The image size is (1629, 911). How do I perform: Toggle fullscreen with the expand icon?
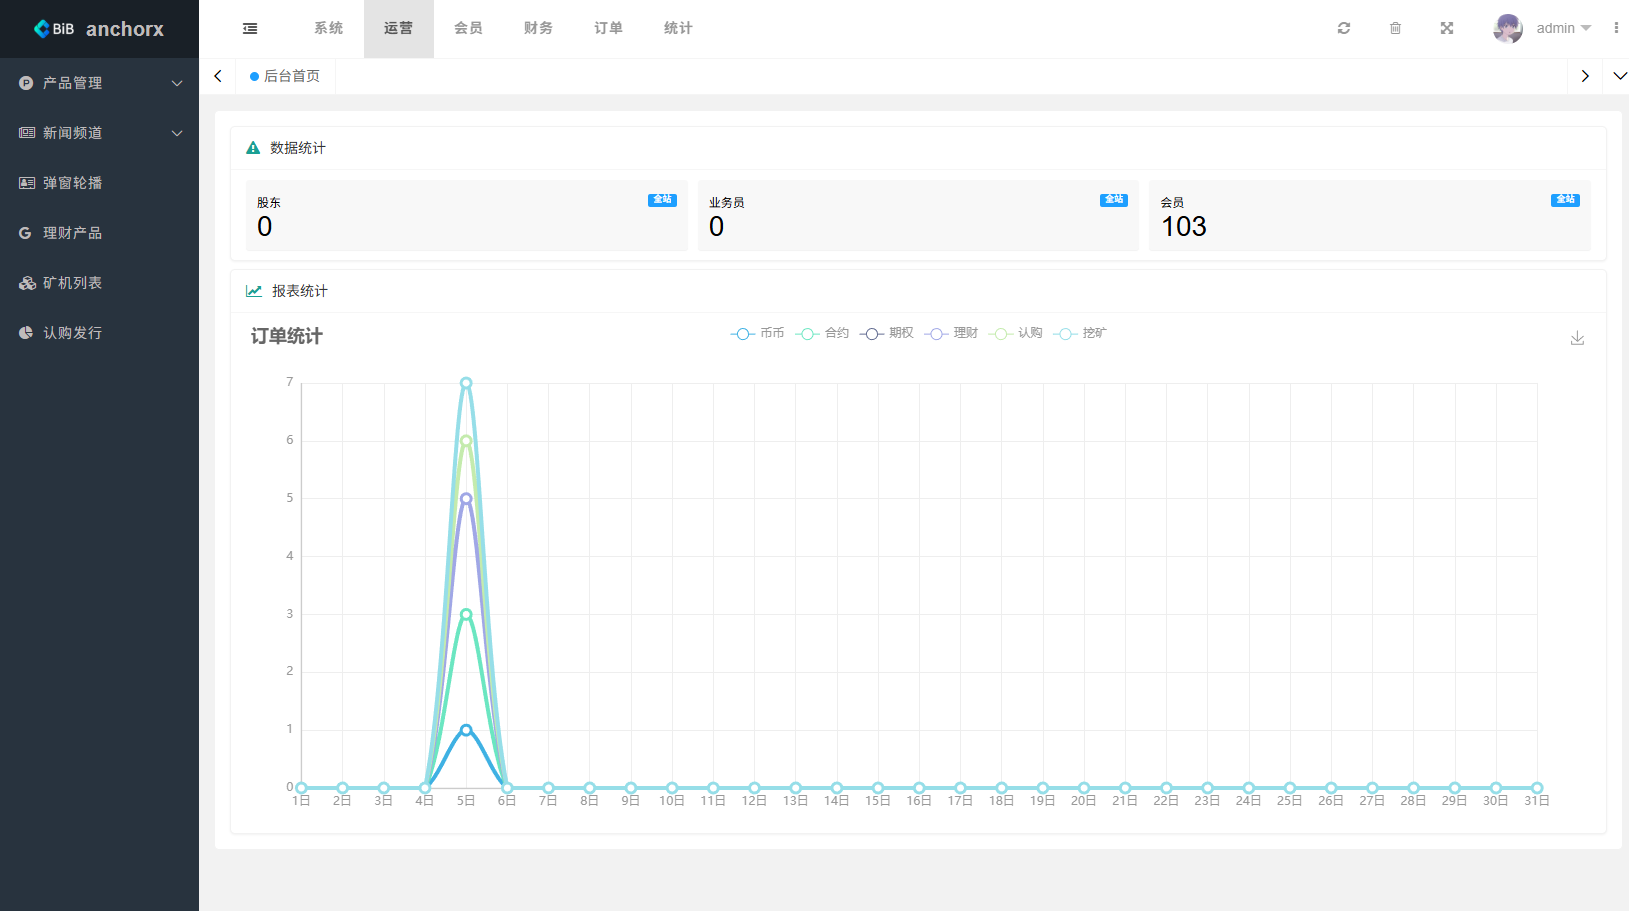1446,29
